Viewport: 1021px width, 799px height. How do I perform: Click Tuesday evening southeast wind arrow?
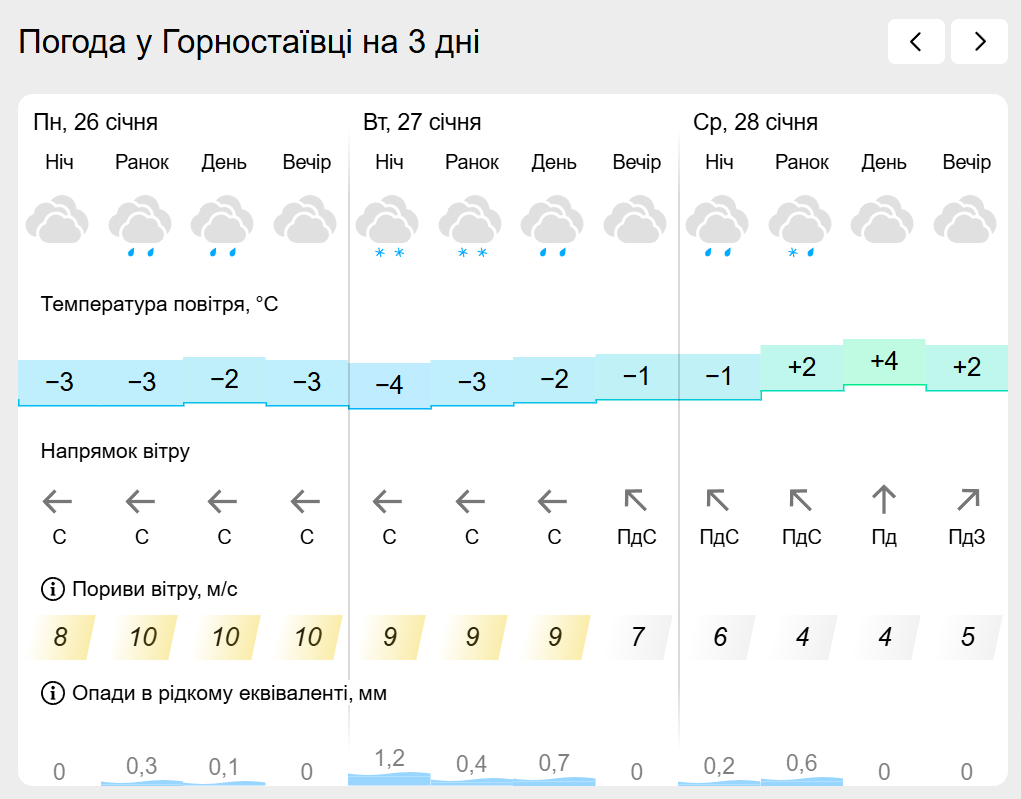pos(636,499)
